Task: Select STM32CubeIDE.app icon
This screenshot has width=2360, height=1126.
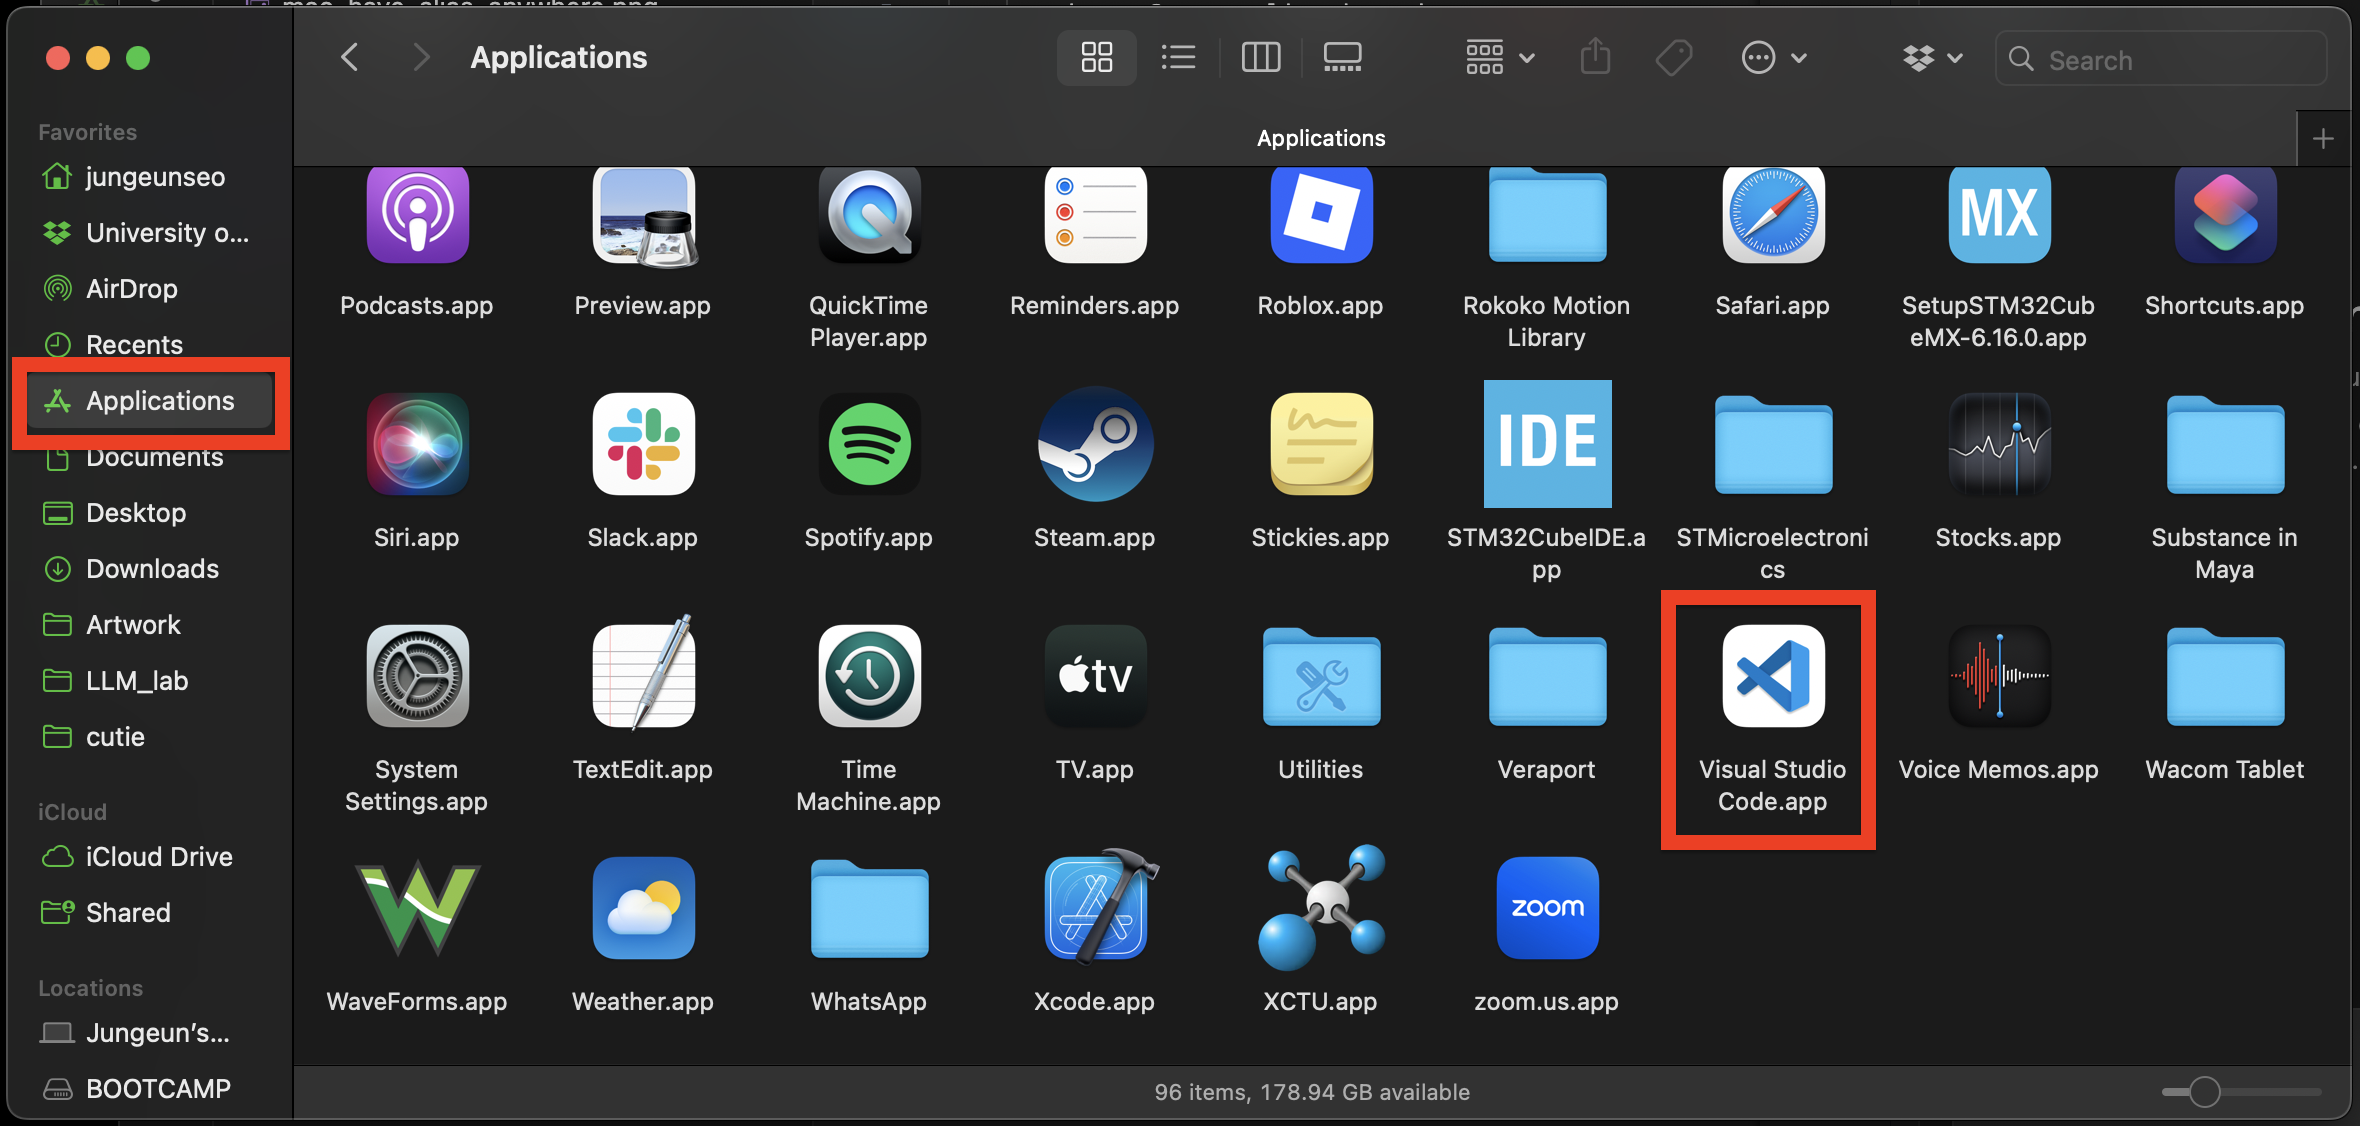Action: (1547, 444)
